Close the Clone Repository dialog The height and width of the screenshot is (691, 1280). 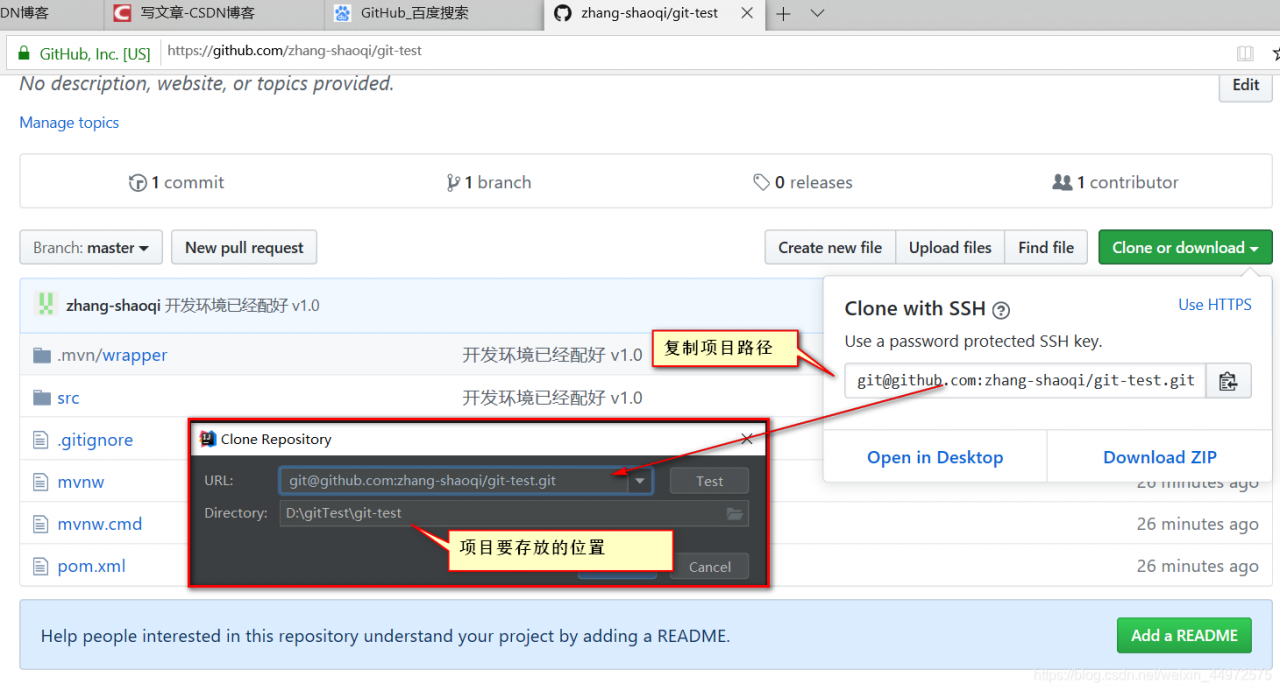point(747,439)
